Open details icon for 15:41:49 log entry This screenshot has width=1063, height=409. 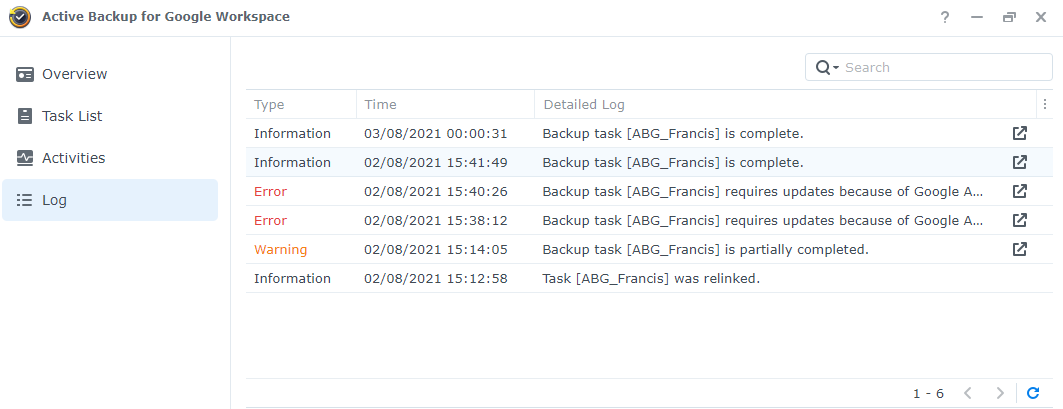pos(1019,163)
